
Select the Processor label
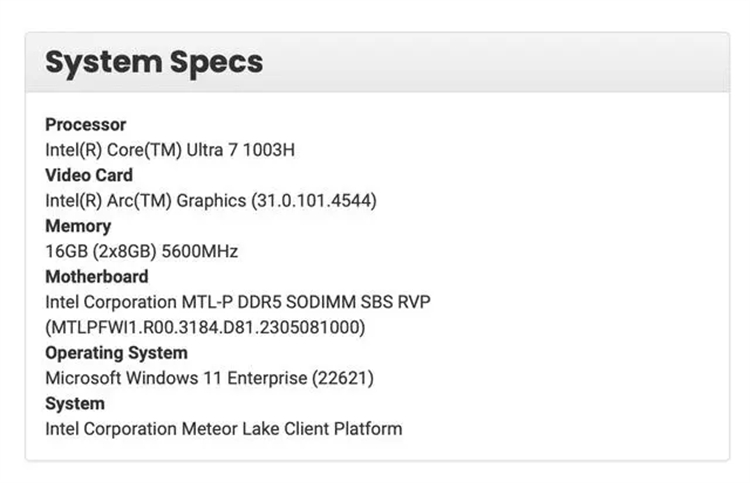86,125
